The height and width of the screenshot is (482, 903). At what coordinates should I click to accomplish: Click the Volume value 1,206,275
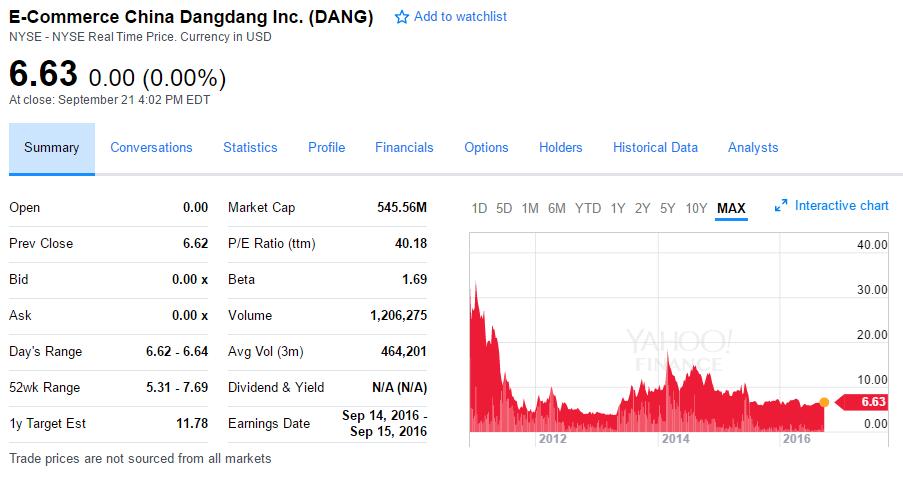point(399,315)
